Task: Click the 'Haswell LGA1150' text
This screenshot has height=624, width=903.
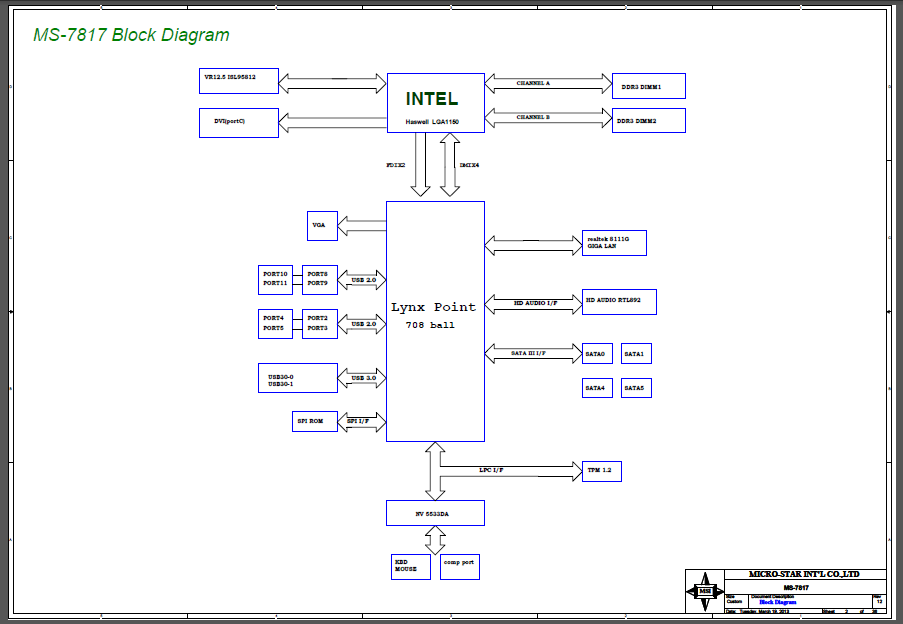Action: tap(432, 122)
